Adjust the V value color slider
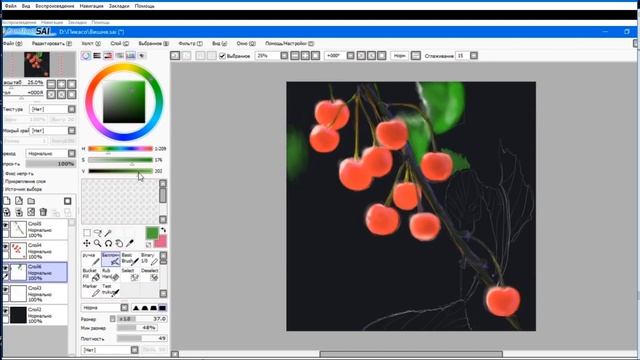The width and height of the screenshot is (640, 360). pyautogui.click(x=120, y=171)
